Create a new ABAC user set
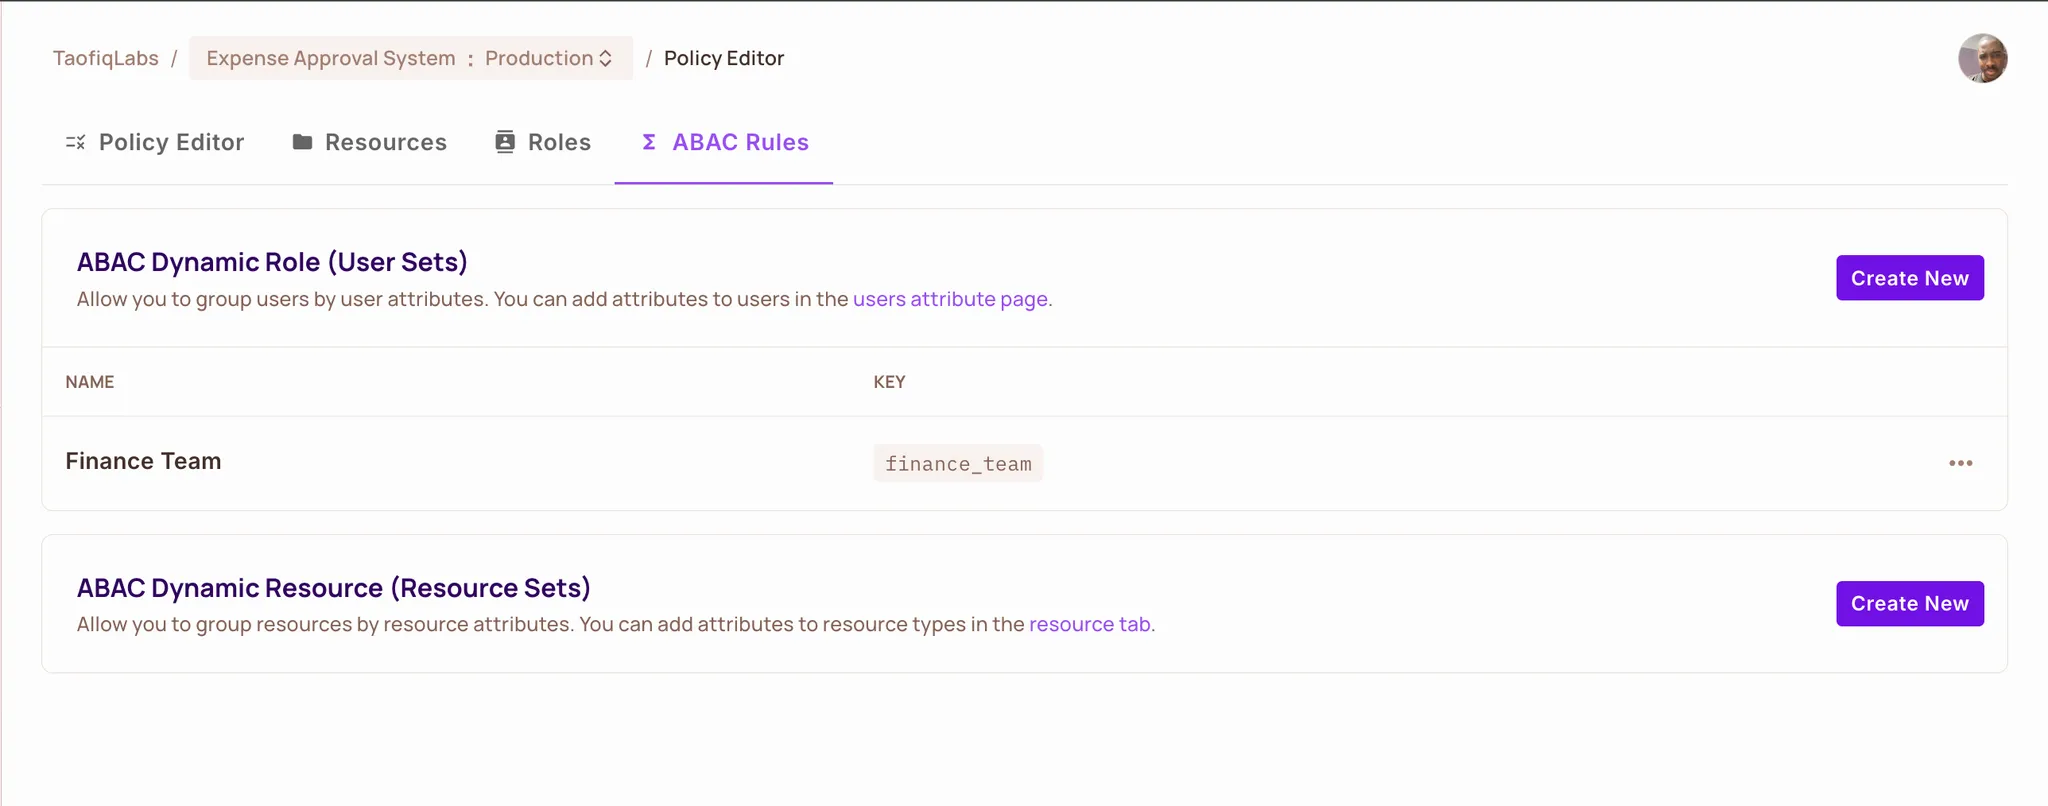 [1909, 278]
